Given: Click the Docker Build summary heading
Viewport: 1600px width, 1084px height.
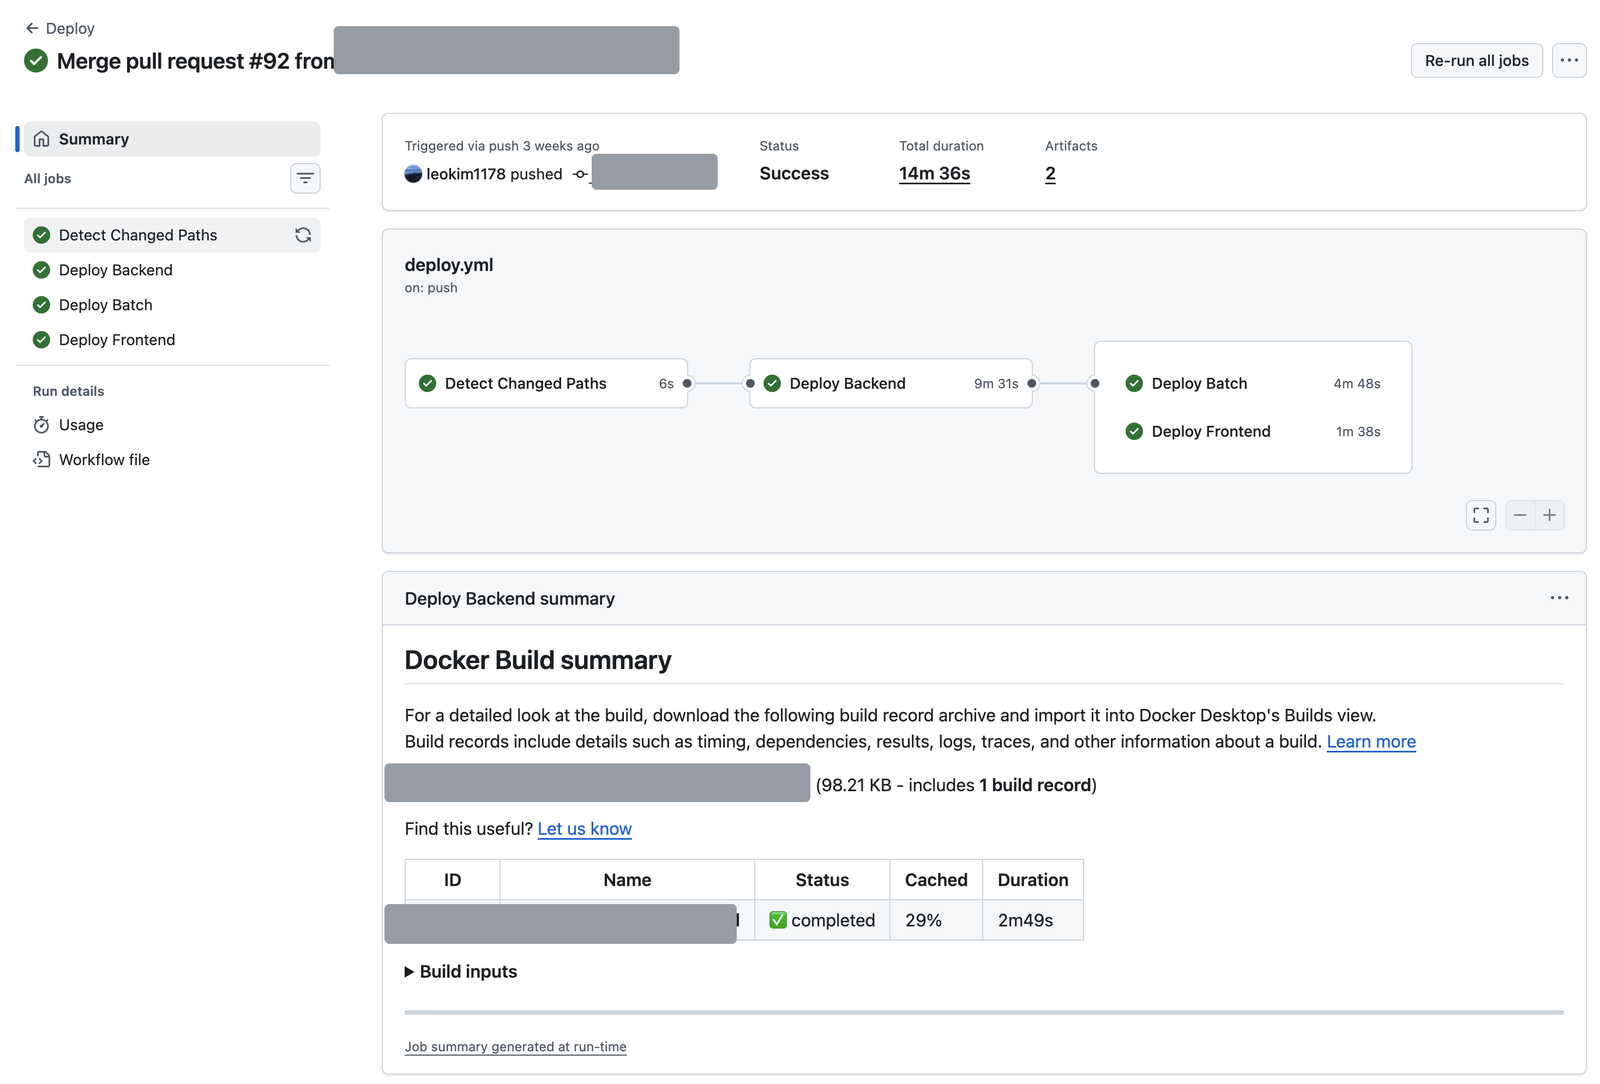Looking at the screenshot, I should (538, 660).
